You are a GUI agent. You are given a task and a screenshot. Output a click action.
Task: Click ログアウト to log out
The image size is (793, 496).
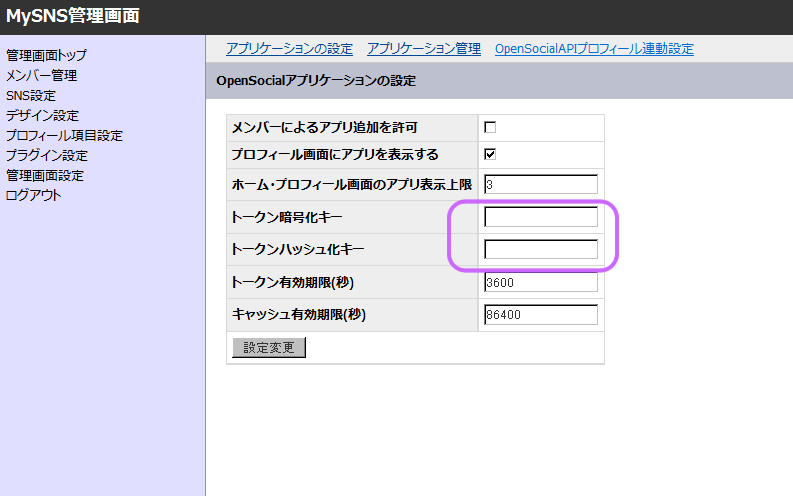(34, 195)
